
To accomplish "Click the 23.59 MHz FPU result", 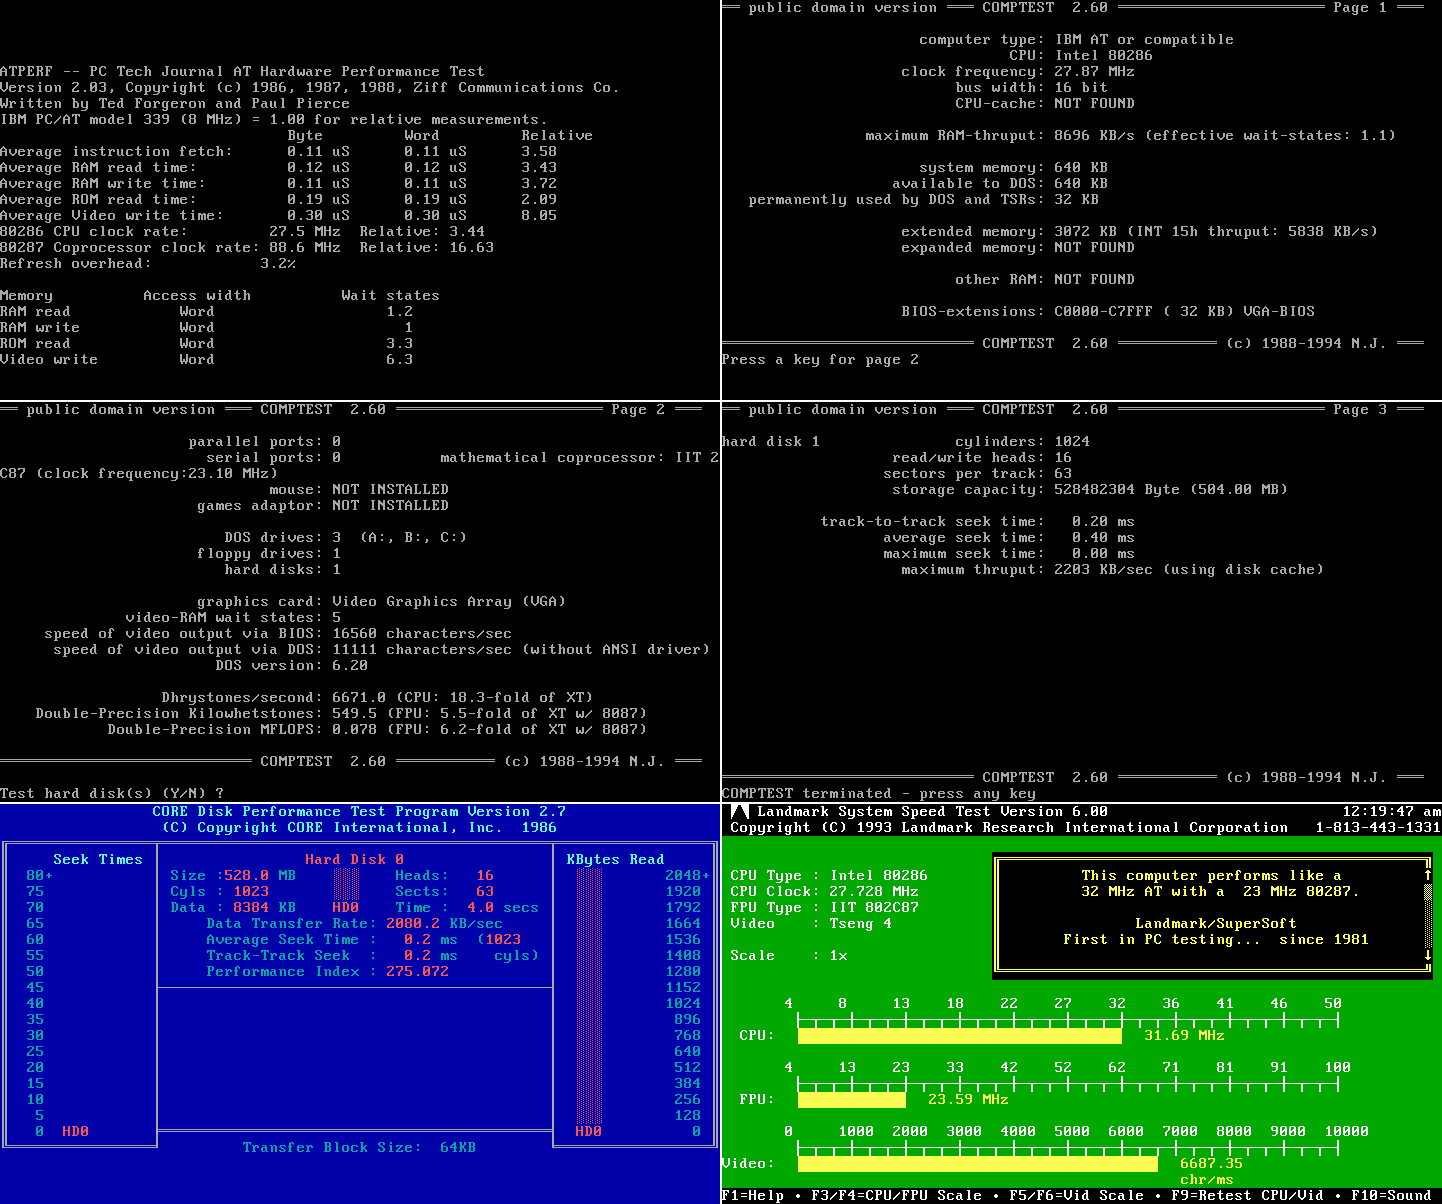I will coord(969,1099).
